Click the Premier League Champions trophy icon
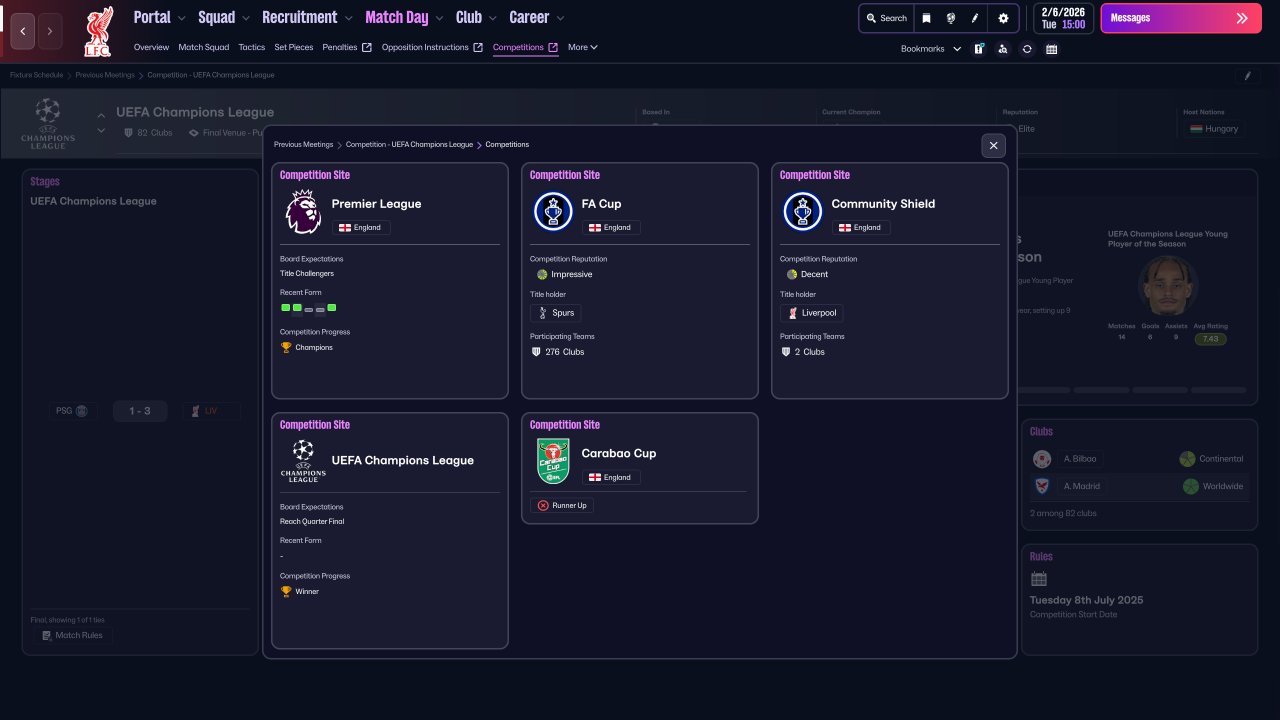This screenshot has width=1280, height=720. [x=286, y=347]
